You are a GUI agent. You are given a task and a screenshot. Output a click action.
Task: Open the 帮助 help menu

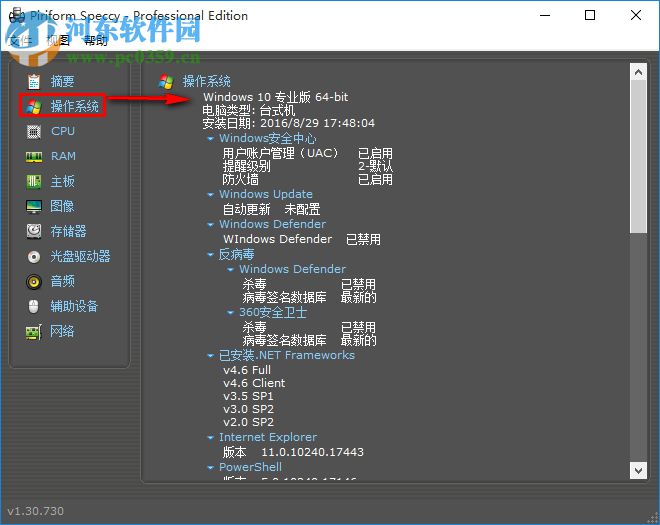[x=96, y=40]
